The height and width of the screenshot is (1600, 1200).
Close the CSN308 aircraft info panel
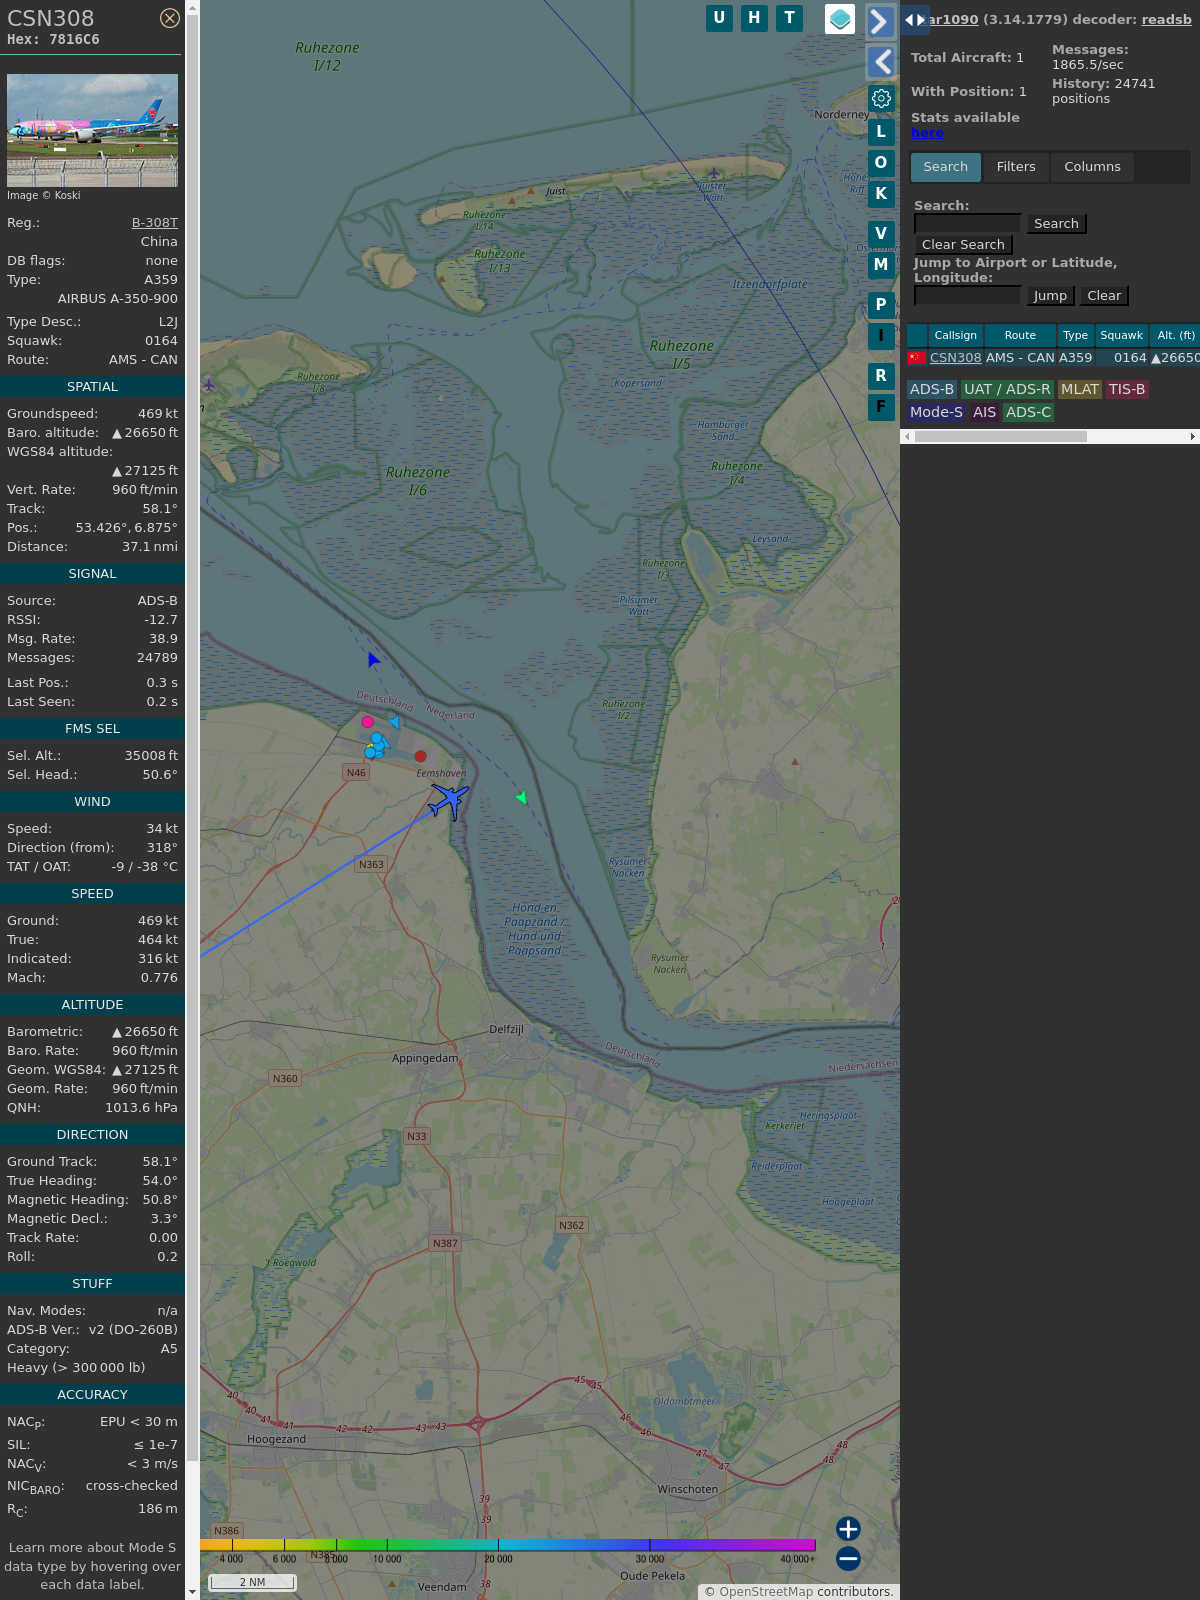pyautogui.click(x=170, y=18)
